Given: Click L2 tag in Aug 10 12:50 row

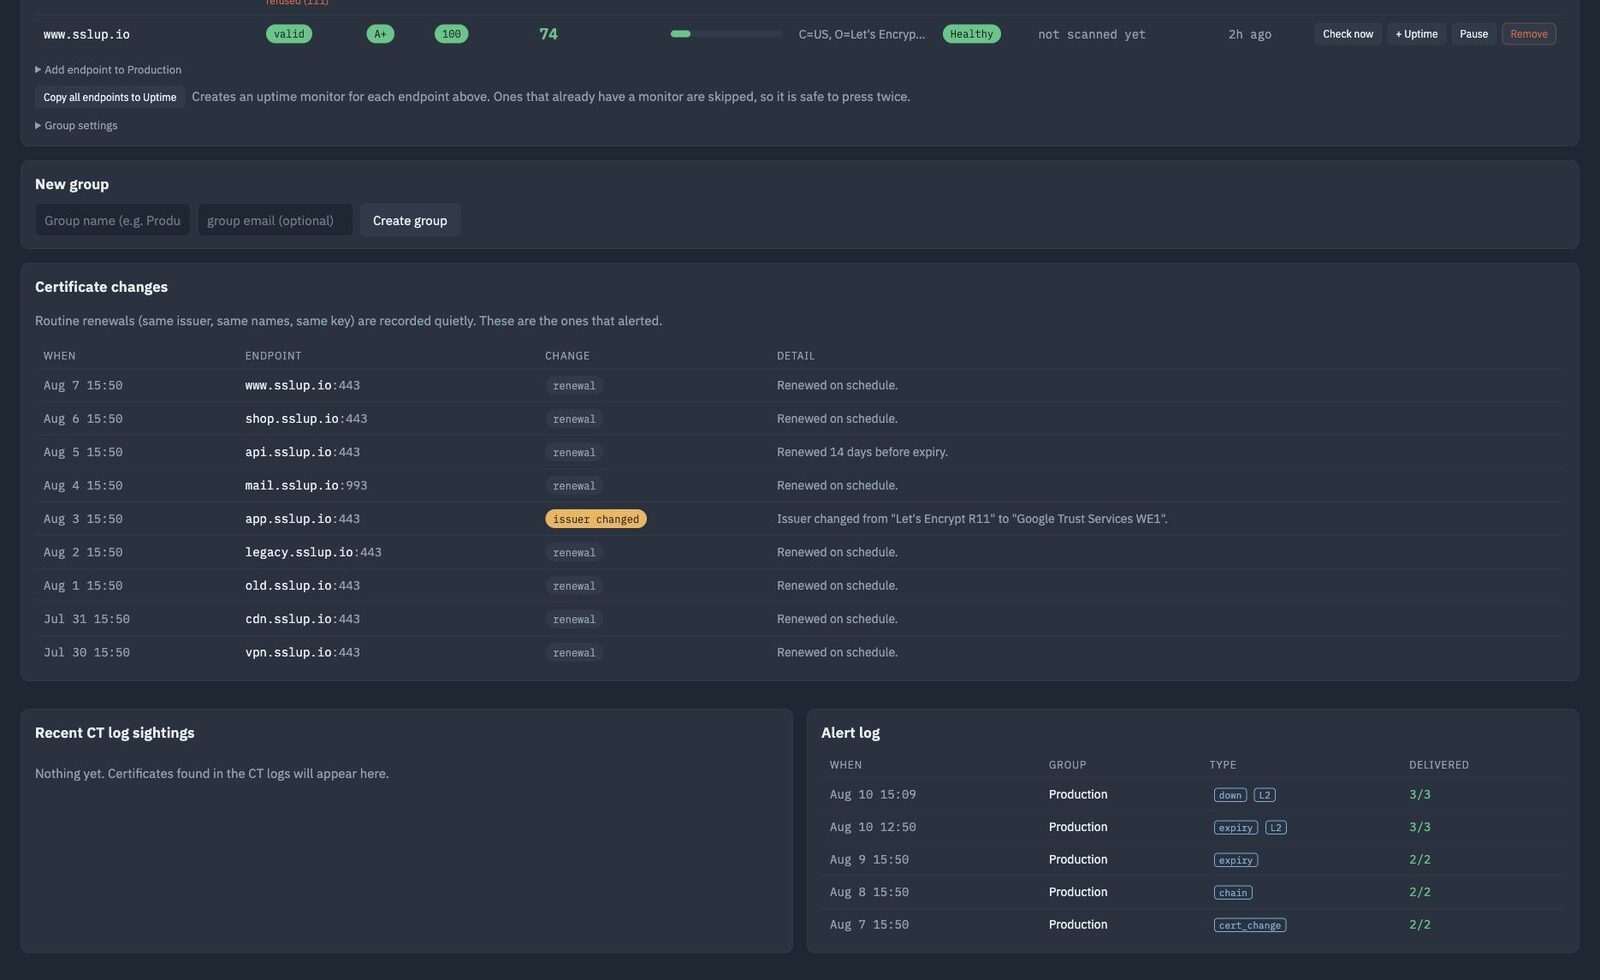Looking at the screenshot, I should pyautogui.click(x=1276, y=827).
